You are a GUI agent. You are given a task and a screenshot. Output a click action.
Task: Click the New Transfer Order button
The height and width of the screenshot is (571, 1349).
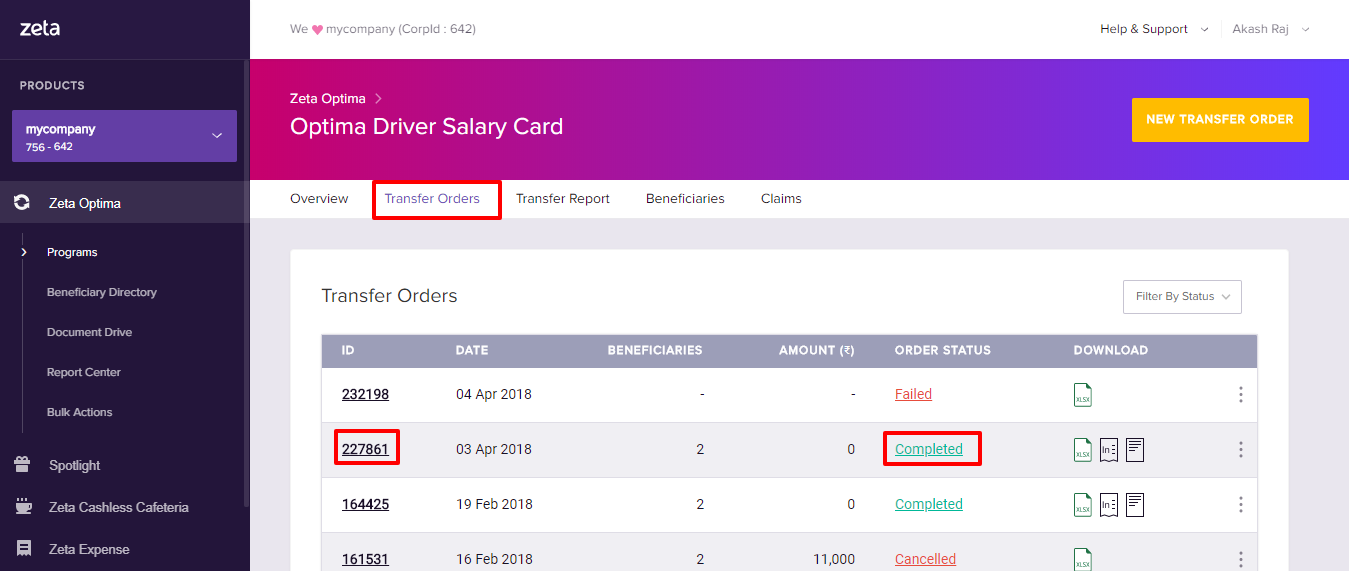1220,120
